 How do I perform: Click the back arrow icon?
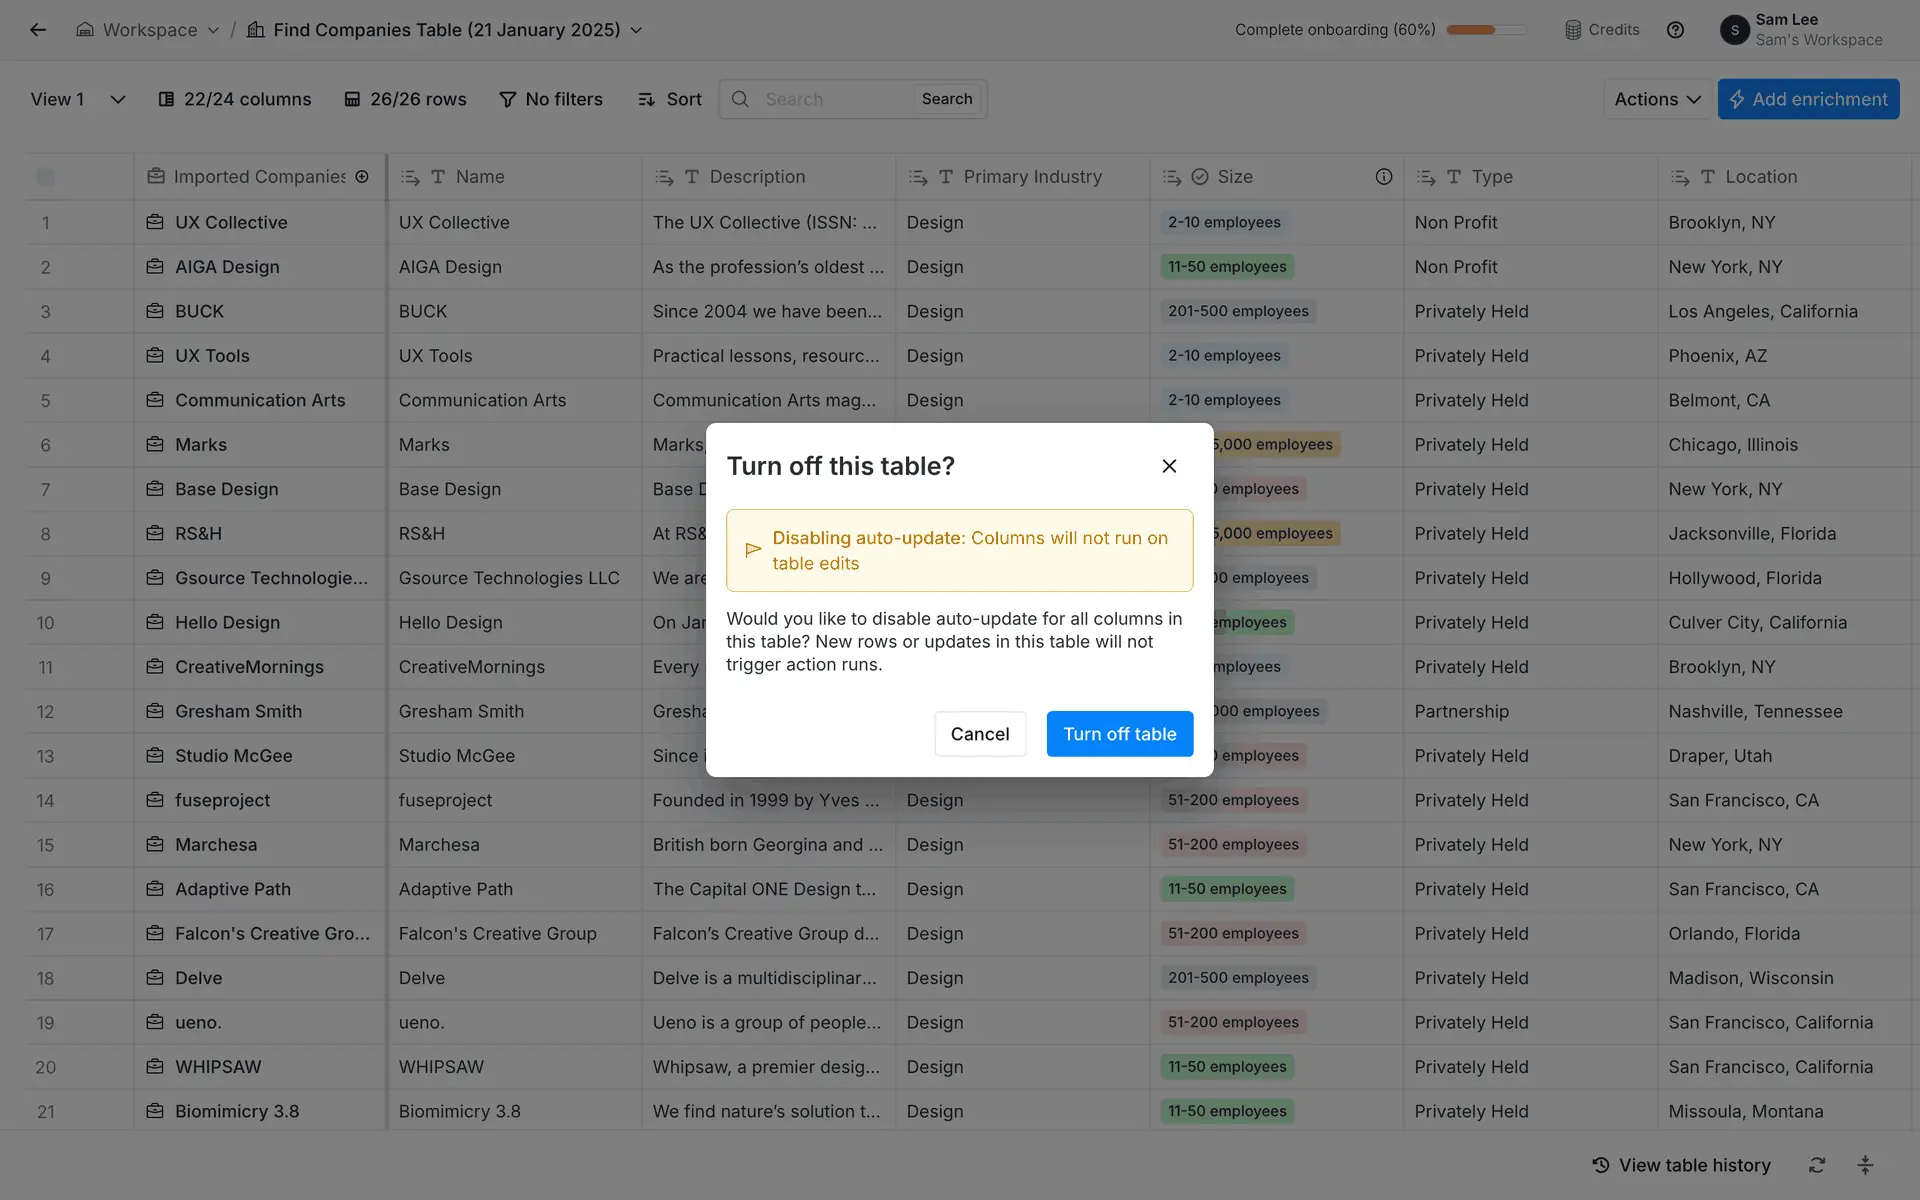[38, 30]
